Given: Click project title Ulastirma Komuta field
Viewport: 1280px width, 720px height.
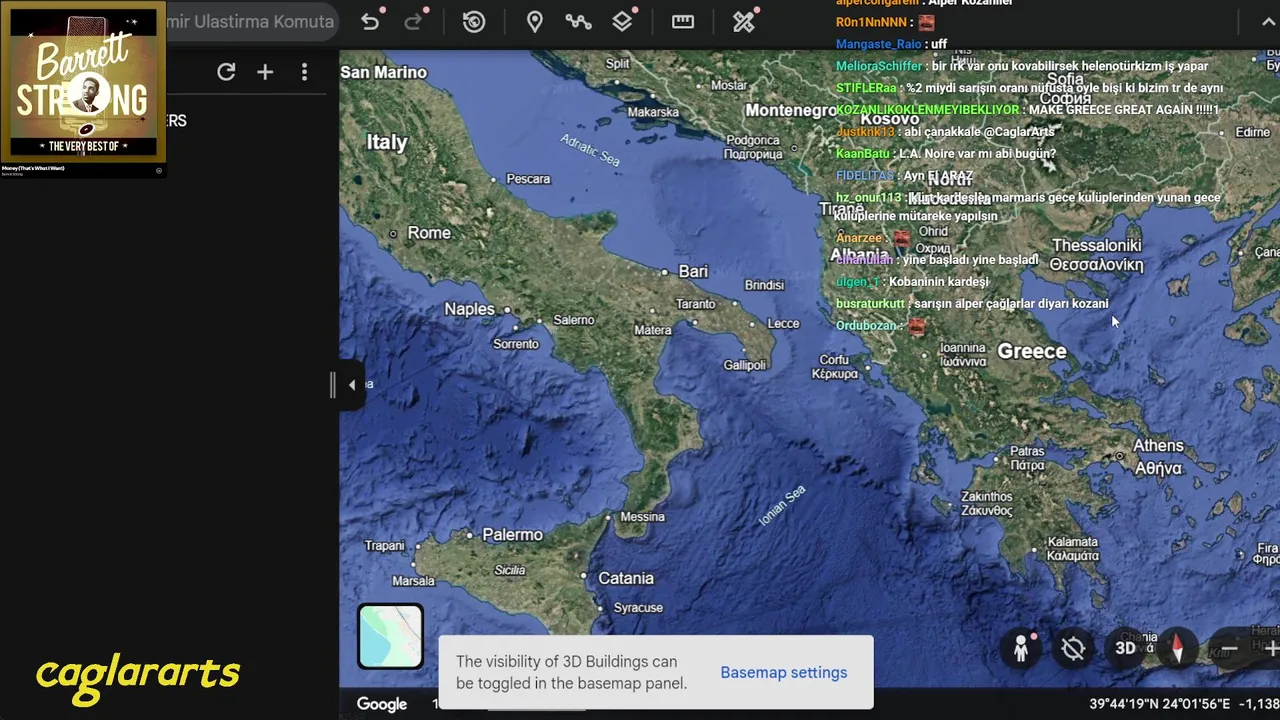Looking at the screenshot, I should (x=250, y=22).
